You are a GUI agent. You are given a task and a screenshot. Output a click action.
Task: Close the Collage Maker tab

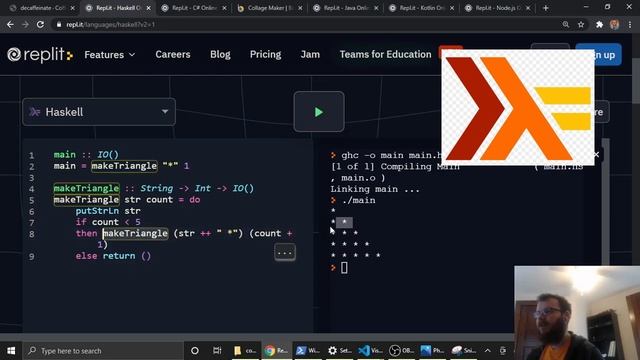pos(300,8)
